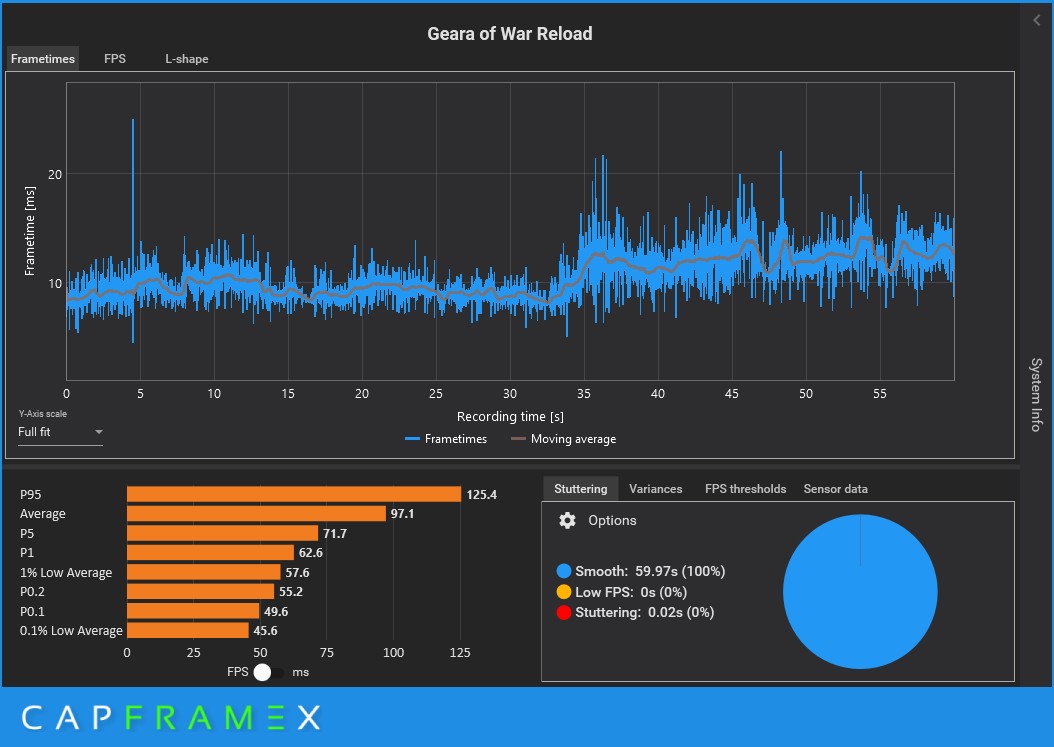The image size is (1054, 747).
Task: Switch to the FPS chart tab
Action: 115,58
